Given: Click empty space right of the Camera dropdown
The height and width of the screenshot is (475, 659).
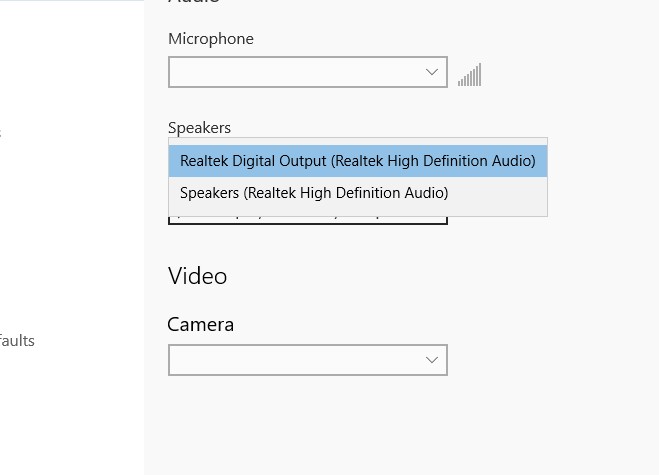Looking at the screenshot, I should 550,360.
